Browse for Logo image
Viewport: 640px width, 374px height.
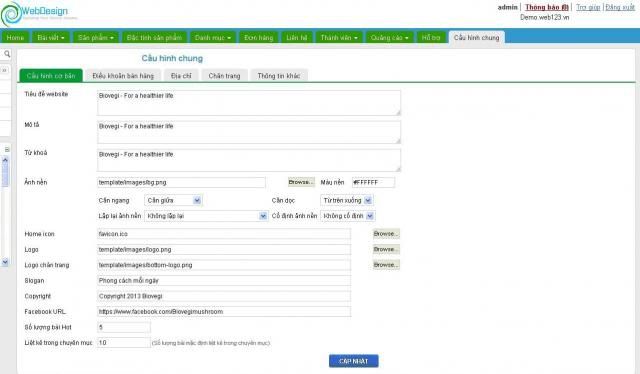click(x=386, y=249)
